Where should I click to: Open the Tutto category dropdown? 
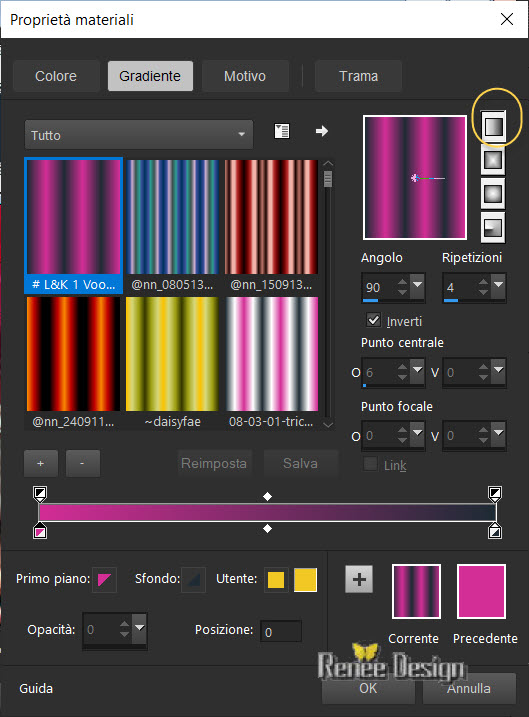pos(139,135)
